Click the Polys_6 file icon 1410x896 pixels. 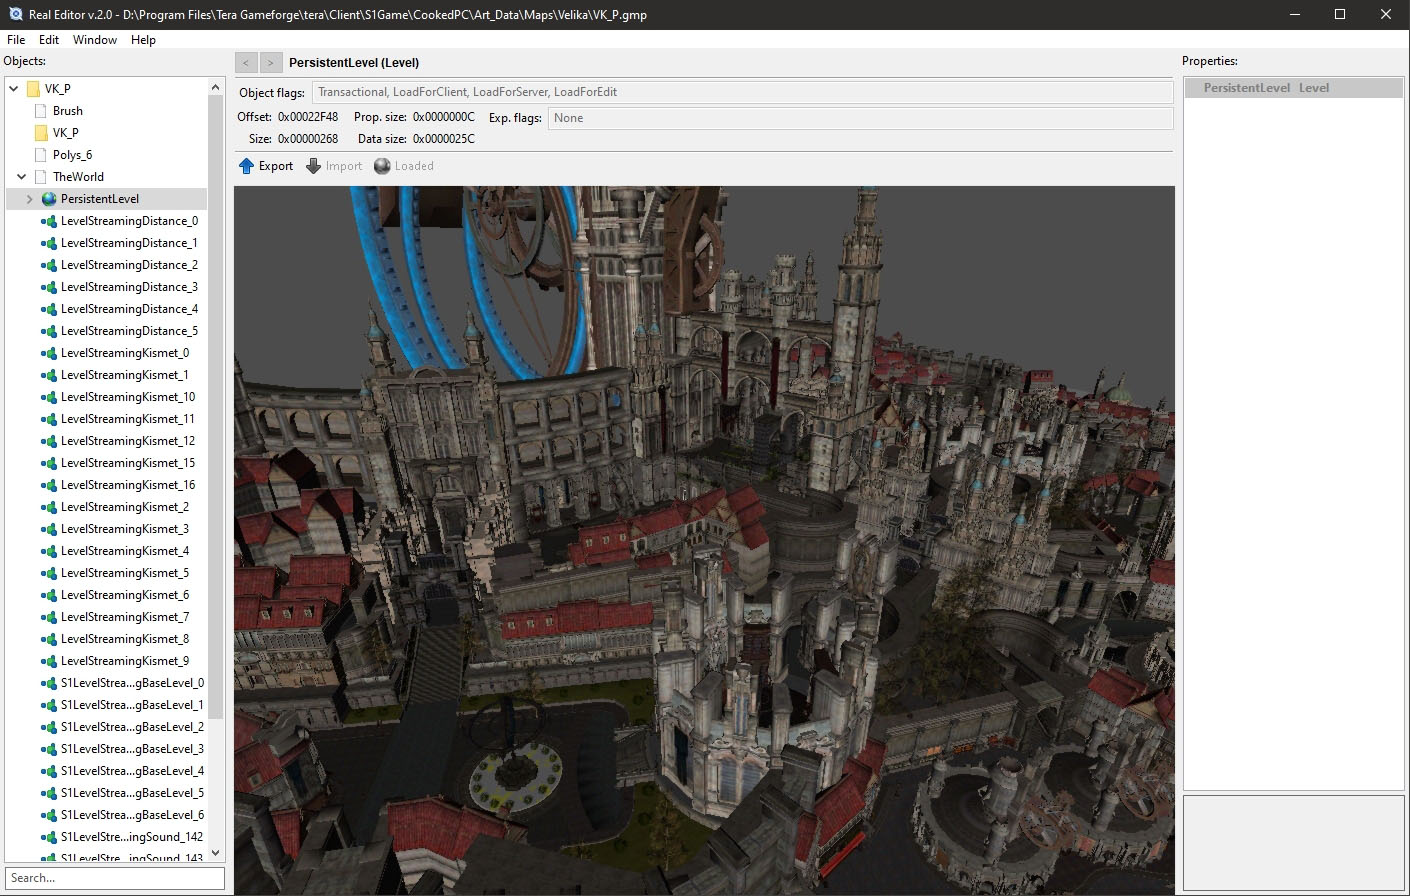tap(41, 155)
